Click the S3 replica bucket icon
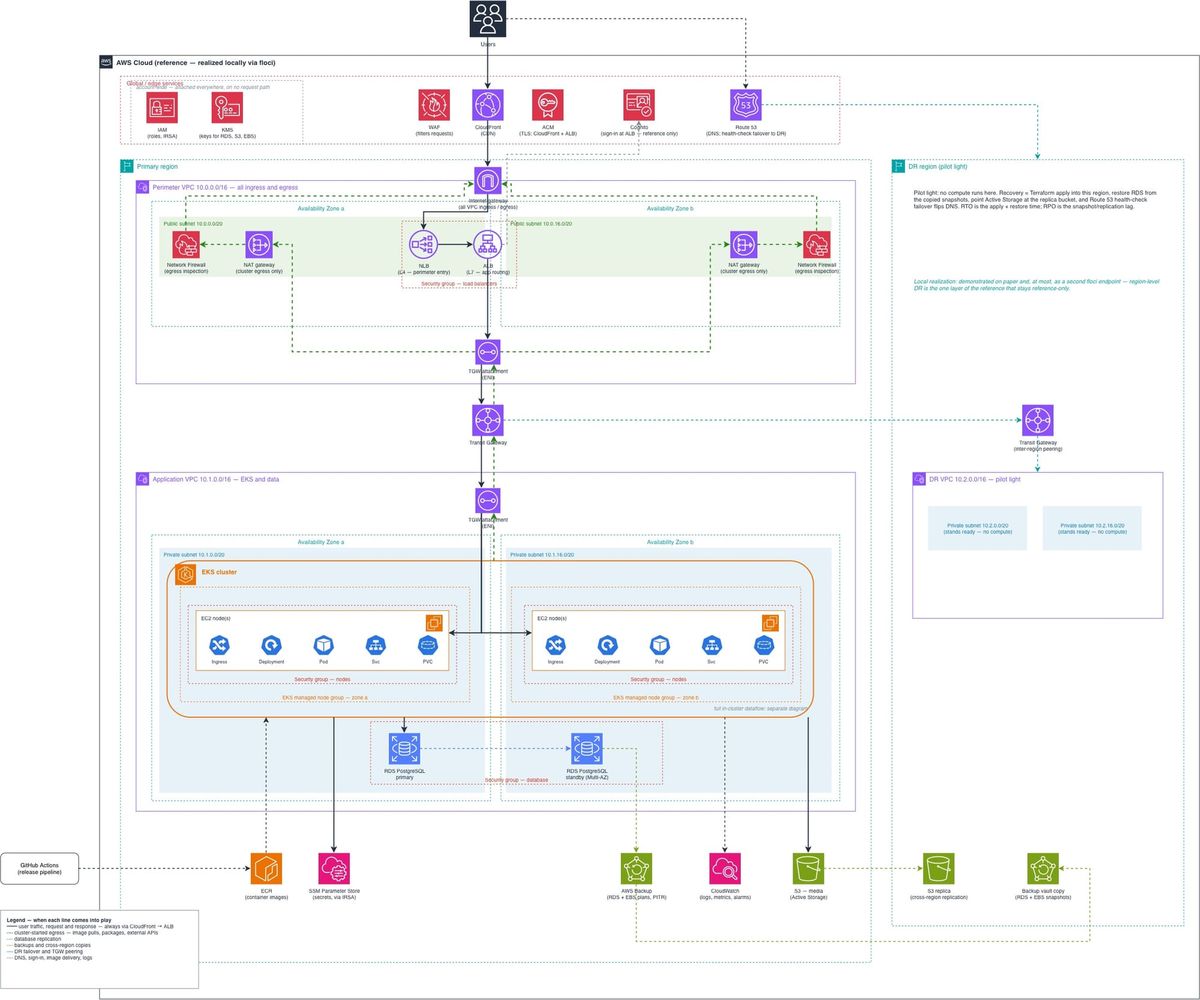Image resolution: width=1200 pixels, height=1000 pixels. [x=938, y=869]
